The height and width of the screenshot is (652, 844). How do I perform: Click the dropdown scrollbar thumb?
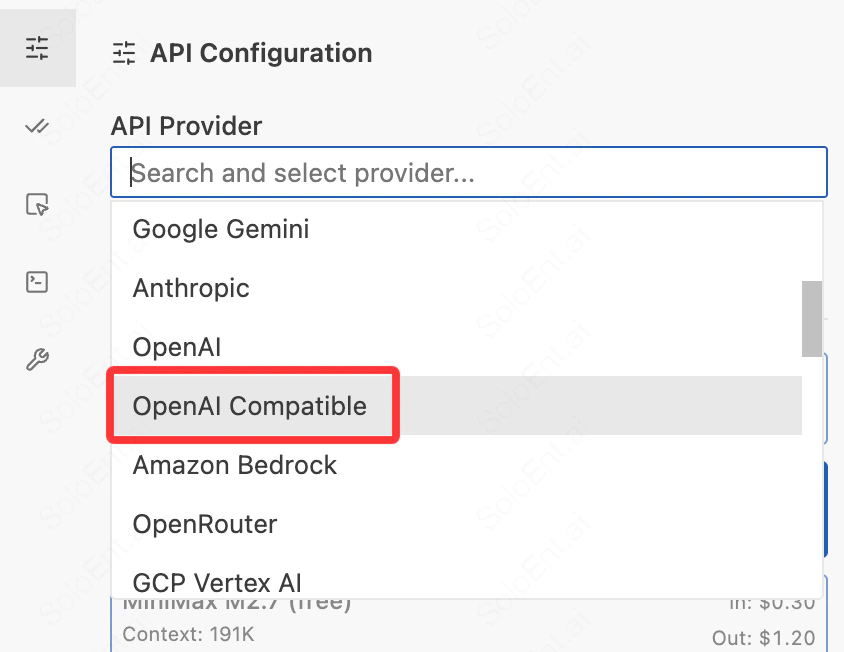click(811, 319)
